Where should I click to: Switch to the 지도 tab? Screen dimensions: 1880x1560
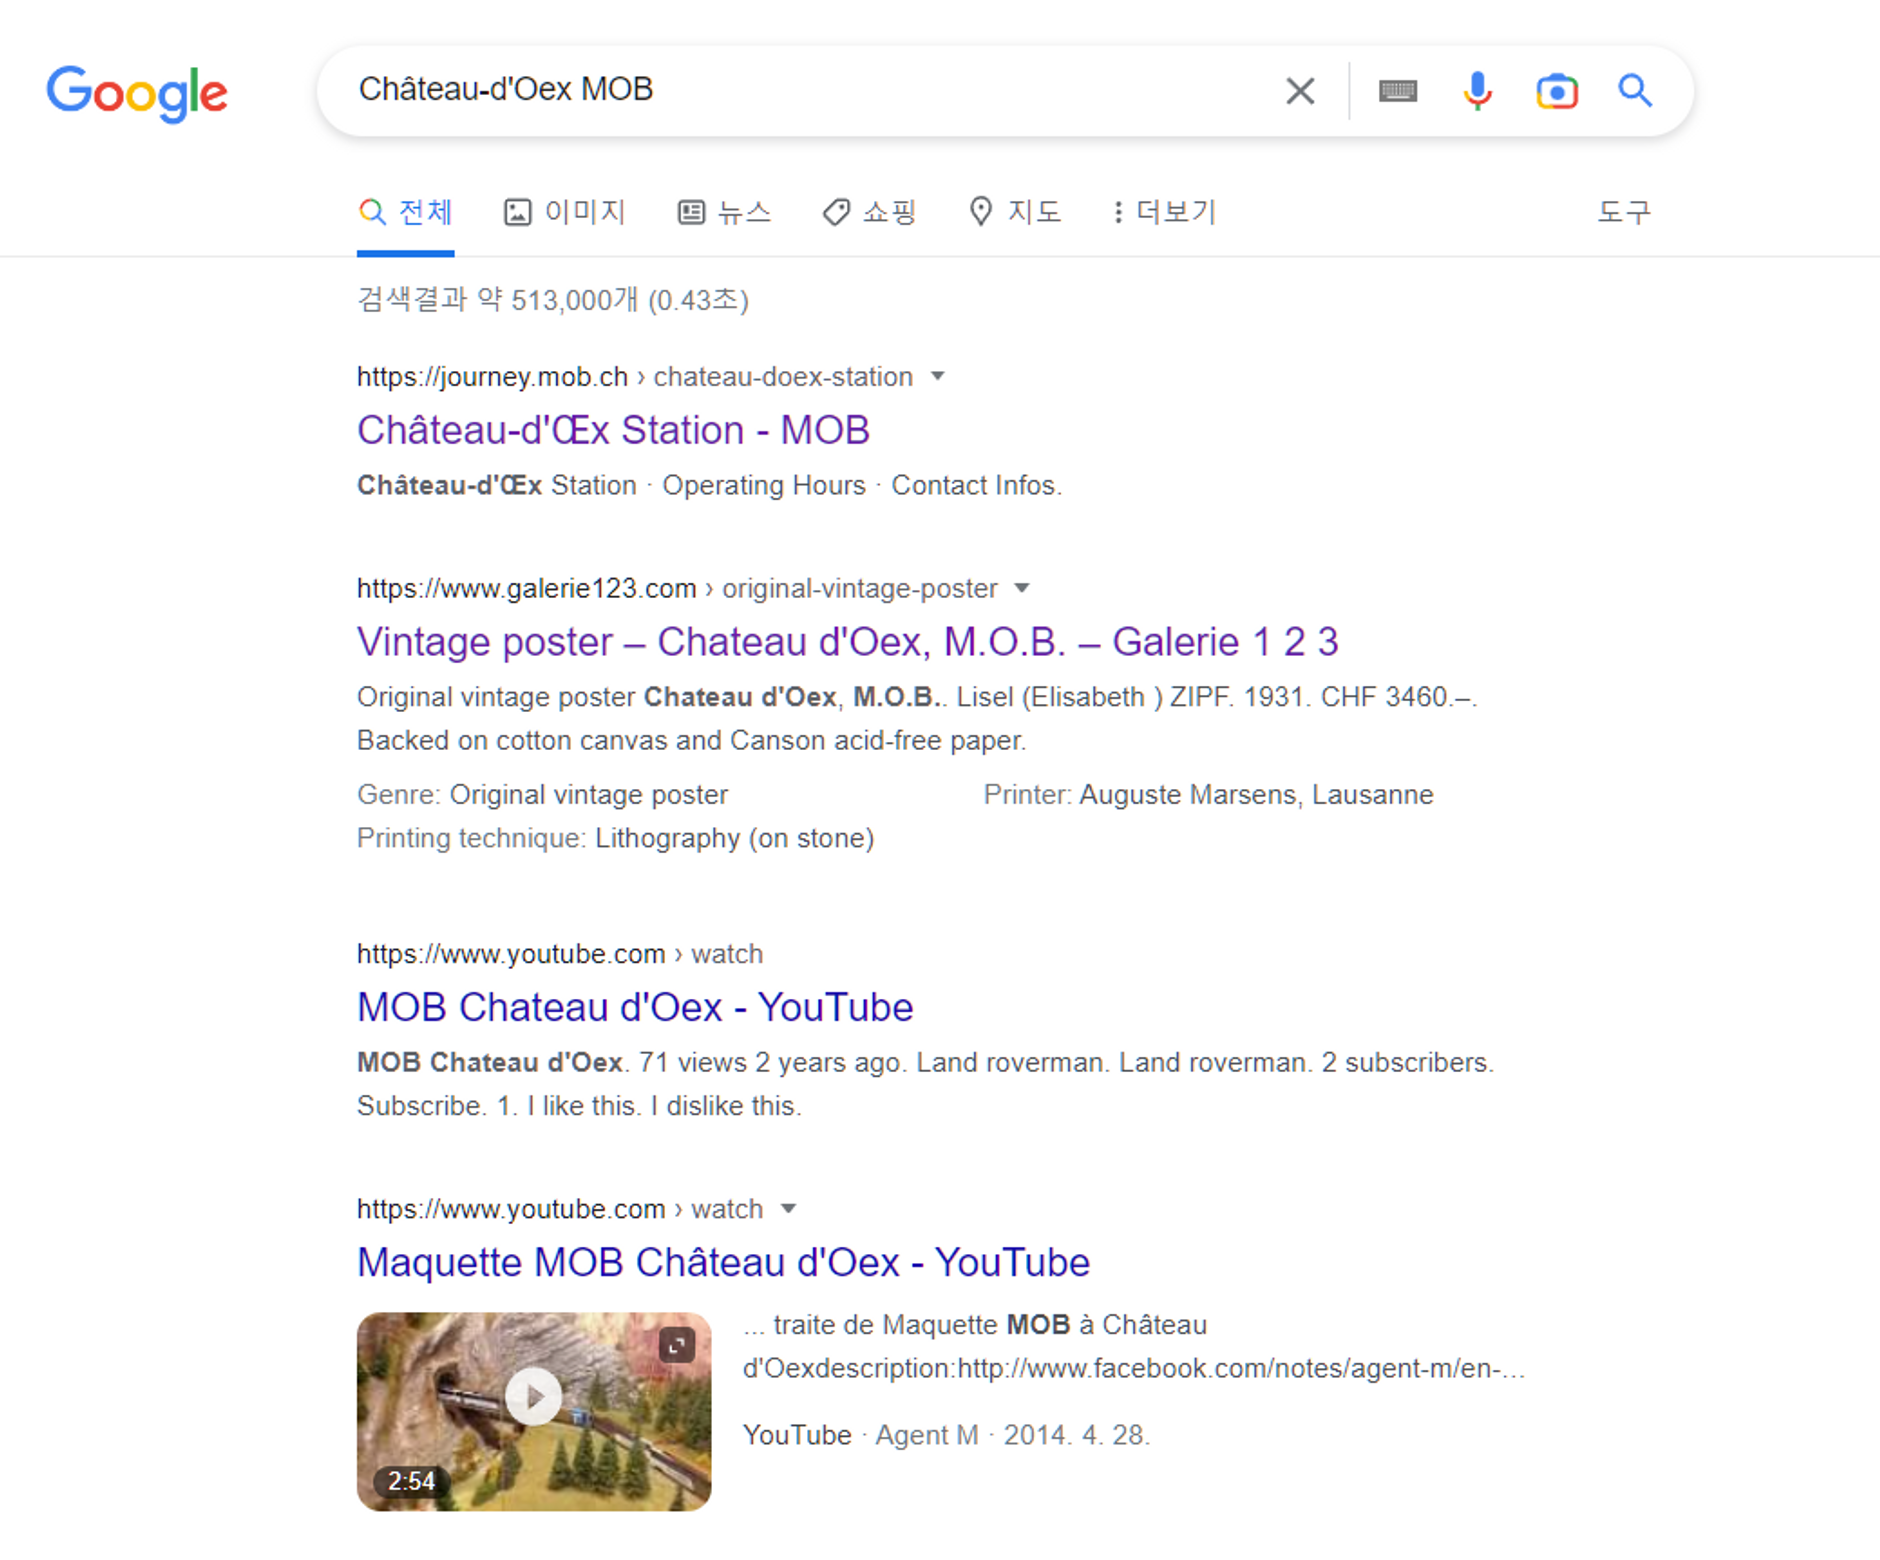(x=1014, y=212)
